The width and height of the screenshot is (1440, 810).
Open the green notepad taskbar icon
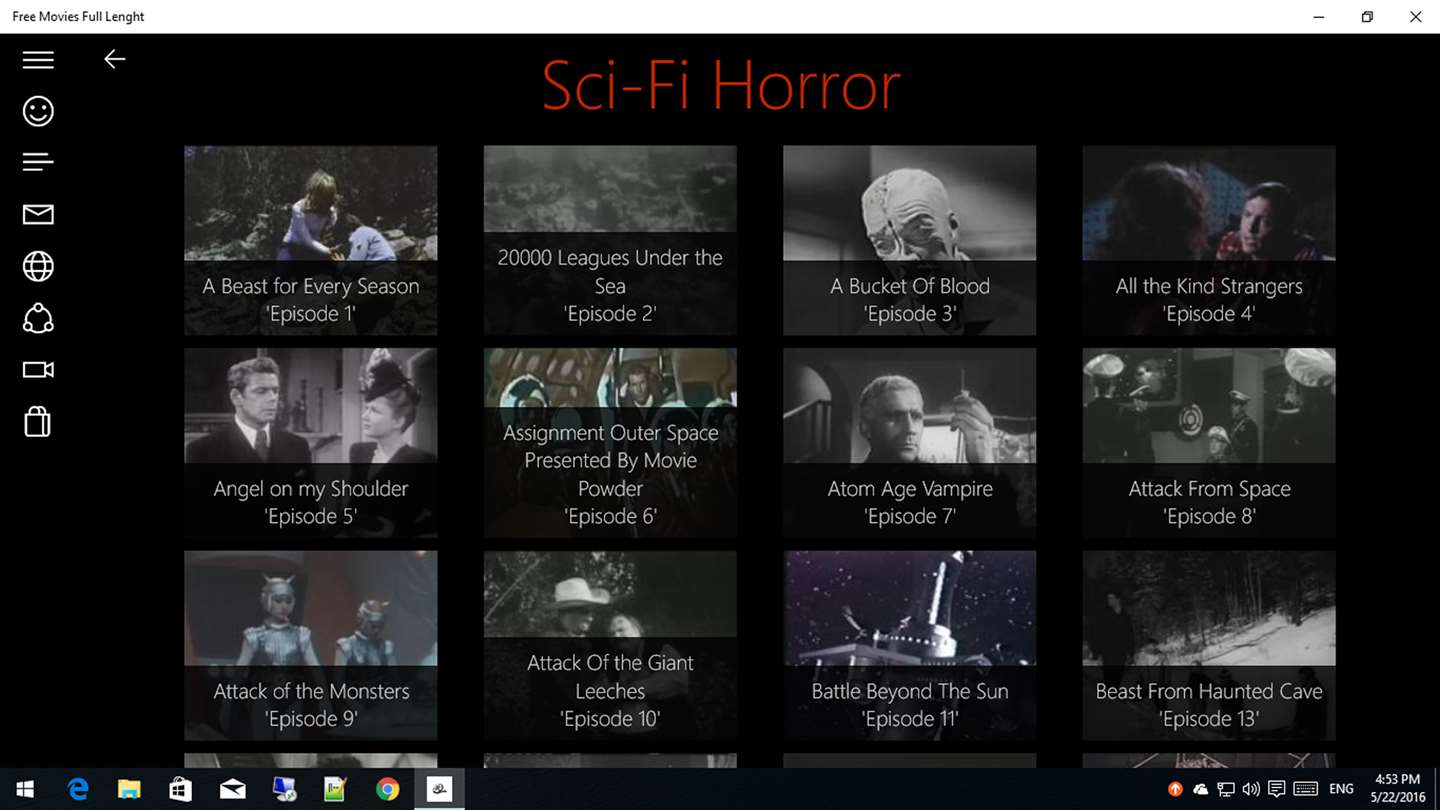point(335,789)
